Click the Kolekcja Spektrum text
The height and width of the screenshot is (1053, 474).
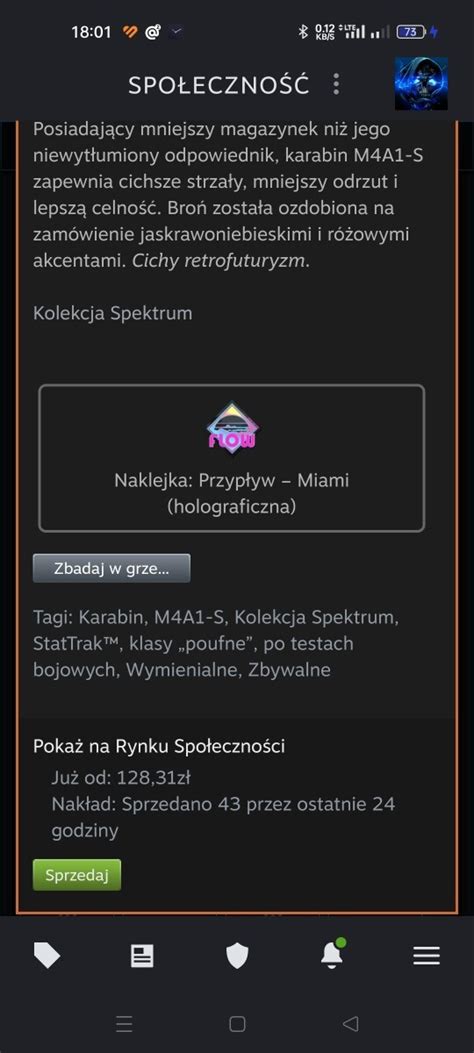(x=113, y=313)
